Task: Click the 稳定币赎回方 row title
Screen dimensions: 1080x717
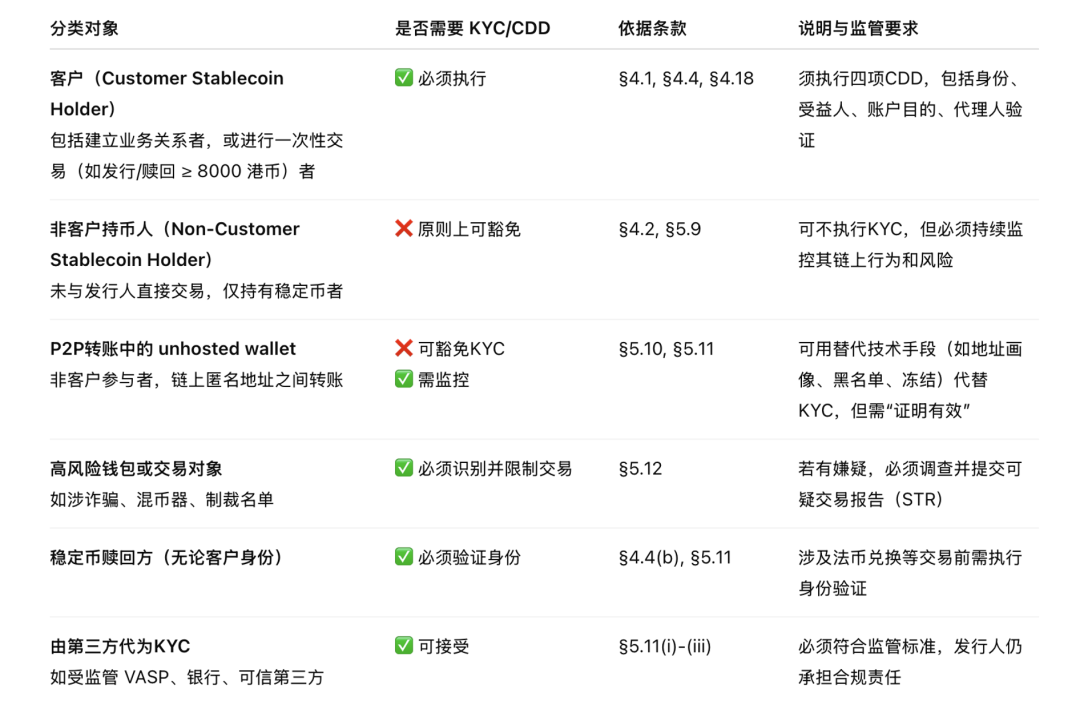Action: tap(166, 557)
